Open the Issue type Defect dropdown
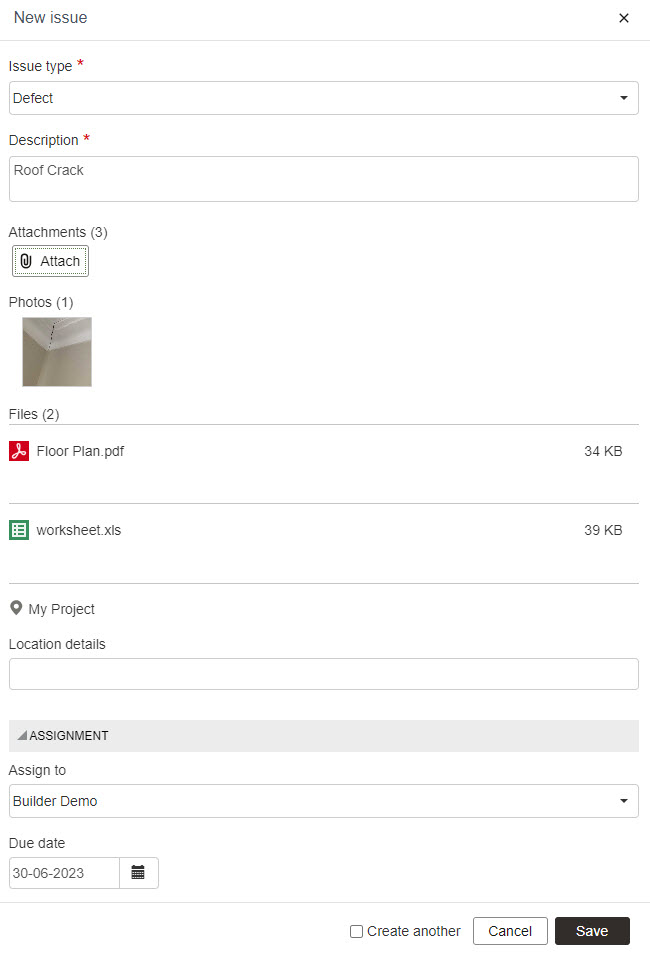This screenshot has width=650, height=958. click(324, 98)
